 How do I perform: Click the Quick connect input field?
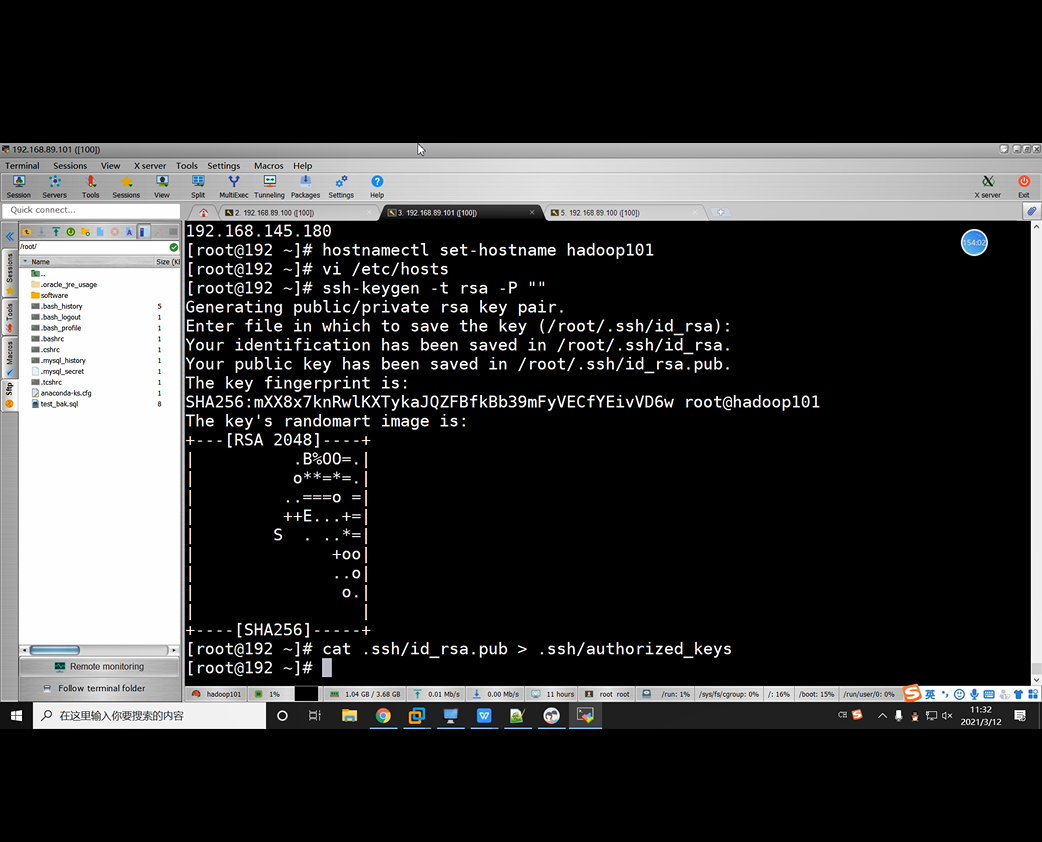[92, 210]
